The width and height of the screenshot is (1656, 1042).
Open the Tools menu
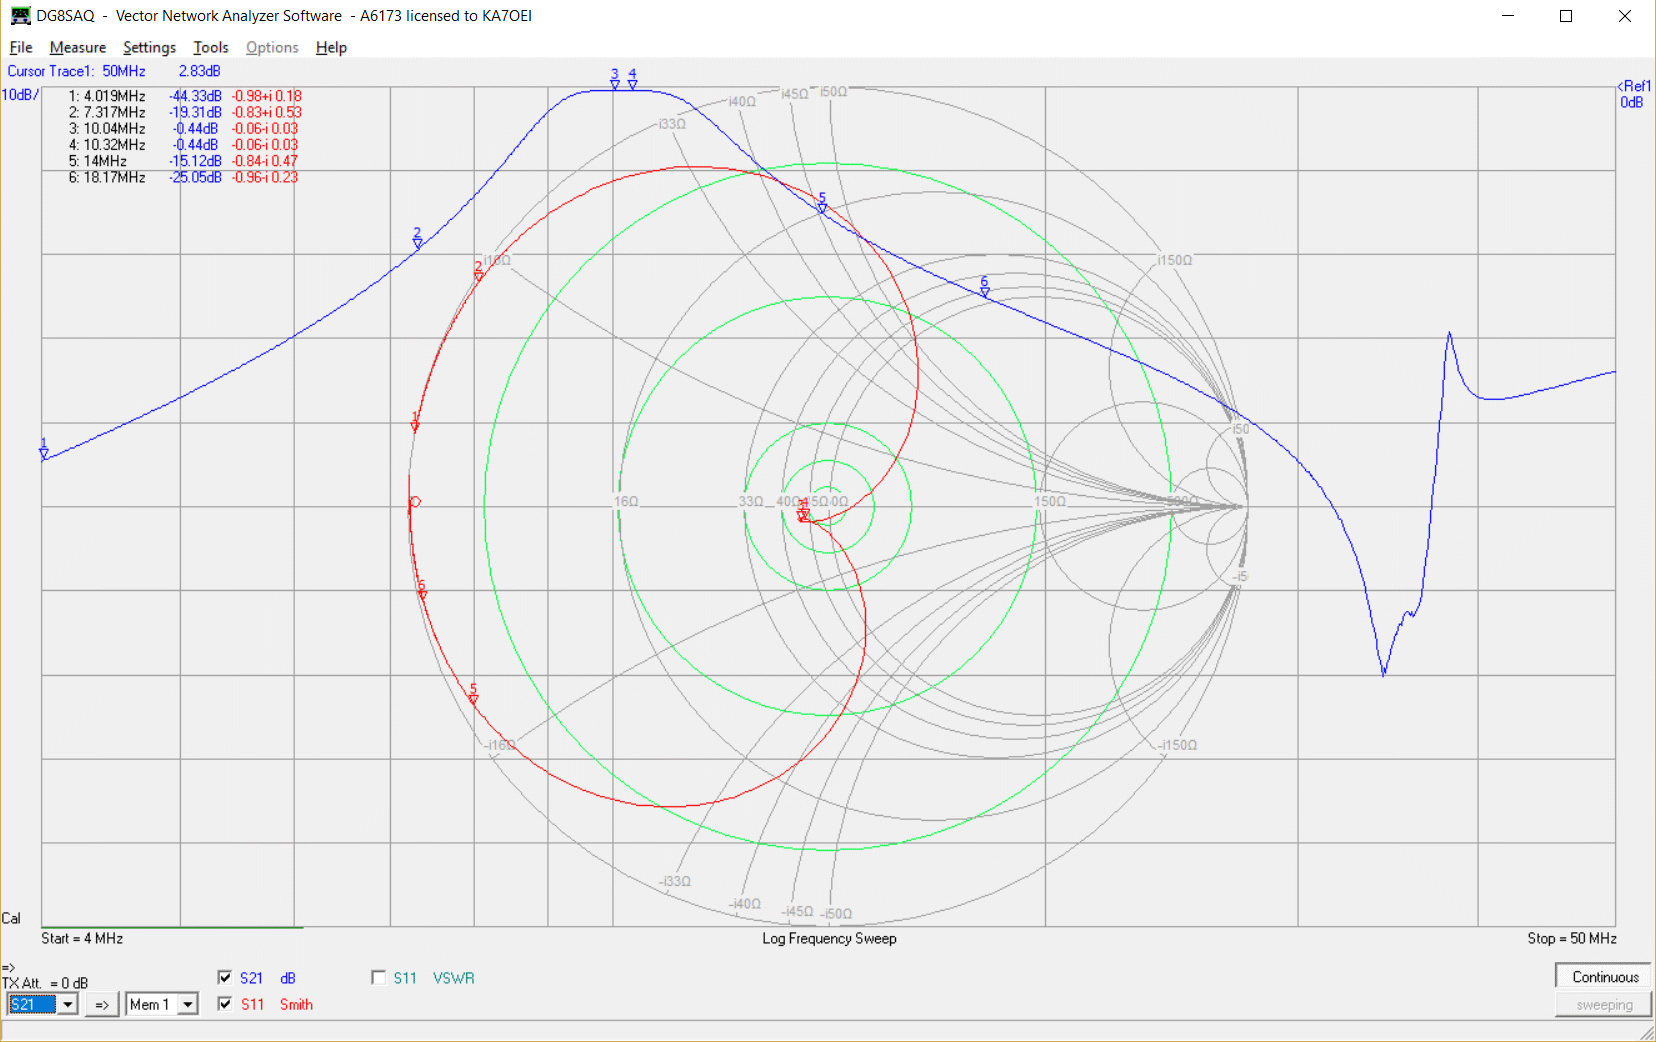[210, 47]
